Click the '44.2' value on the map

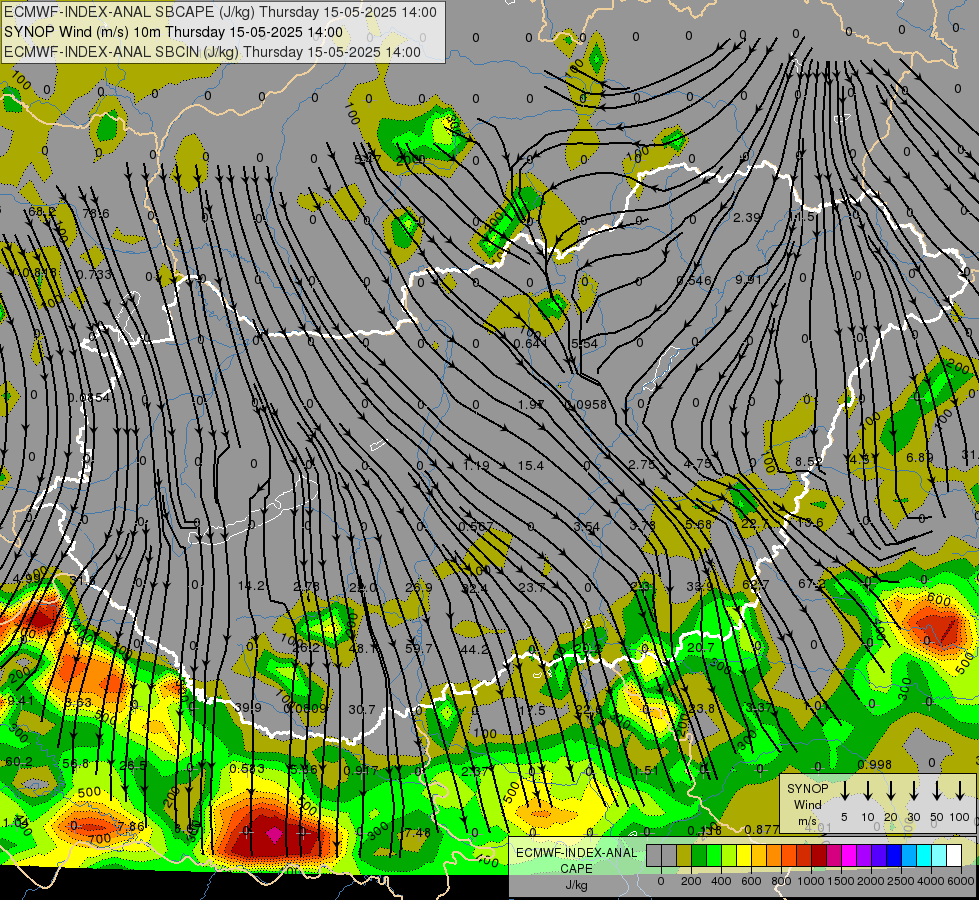pyautogui.click(x=474, y=650)
